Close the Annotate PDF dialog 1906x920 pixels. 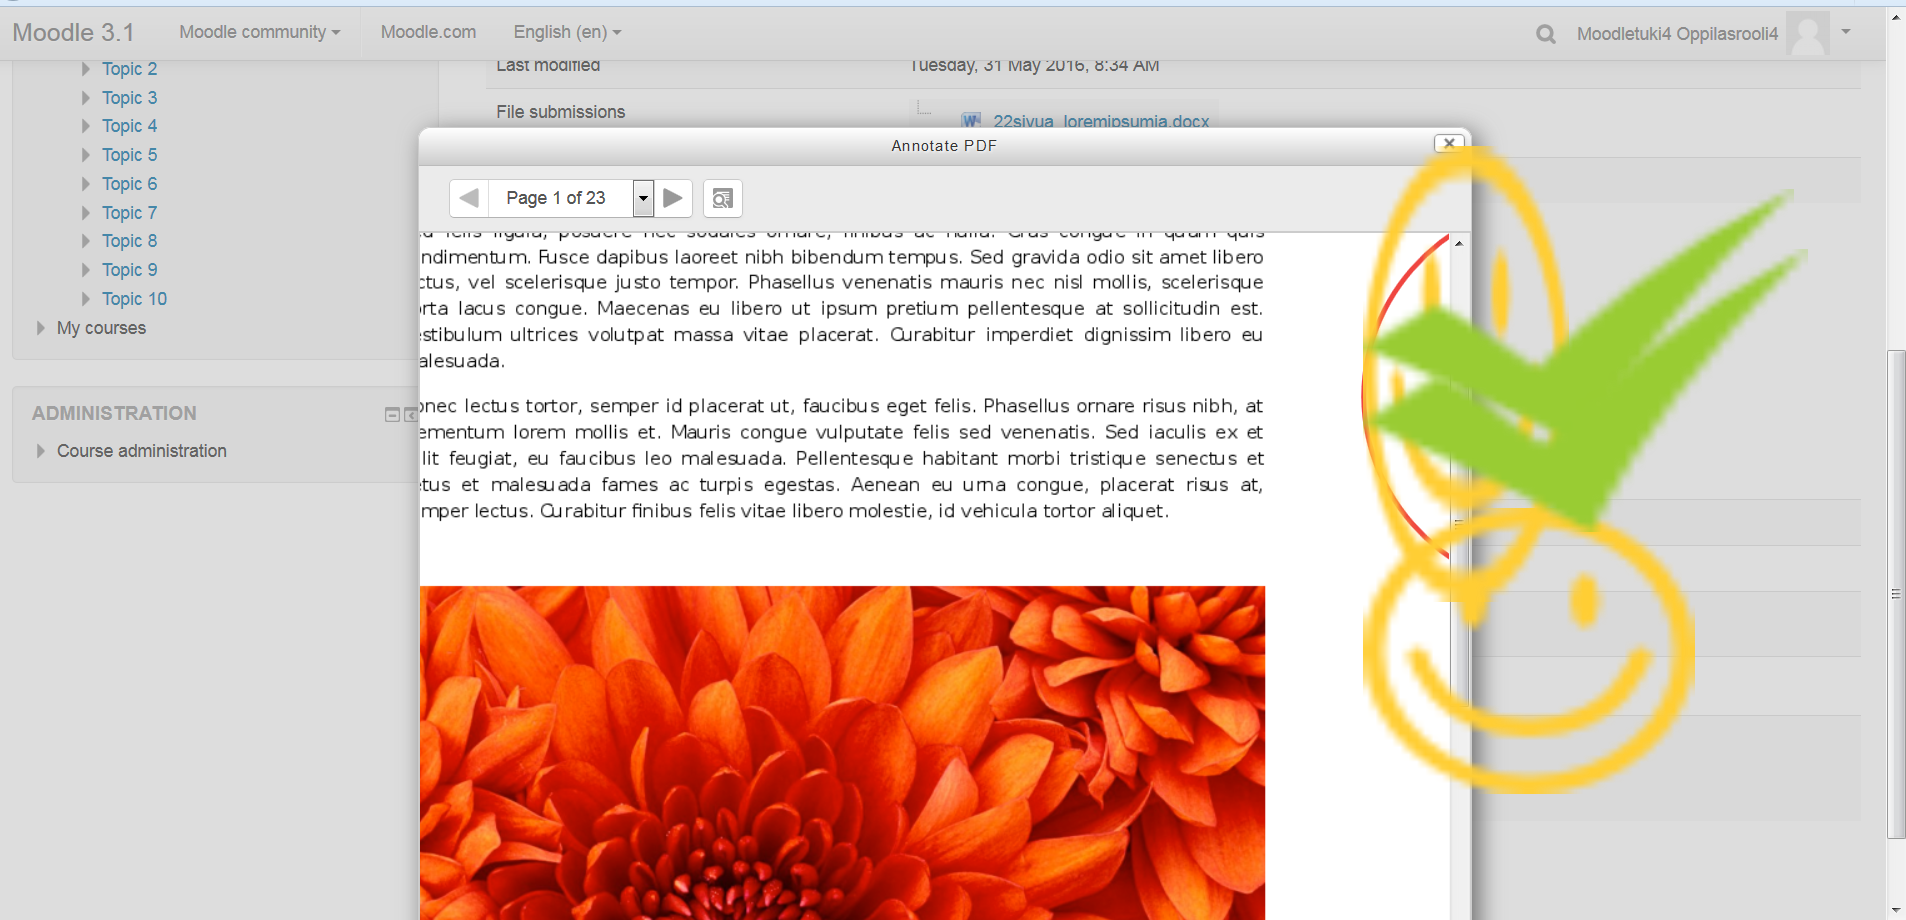coord(1449,143)
